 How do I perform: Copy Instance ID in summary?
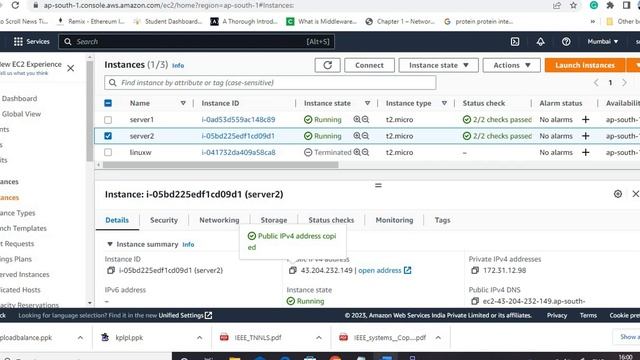(111, 270)
